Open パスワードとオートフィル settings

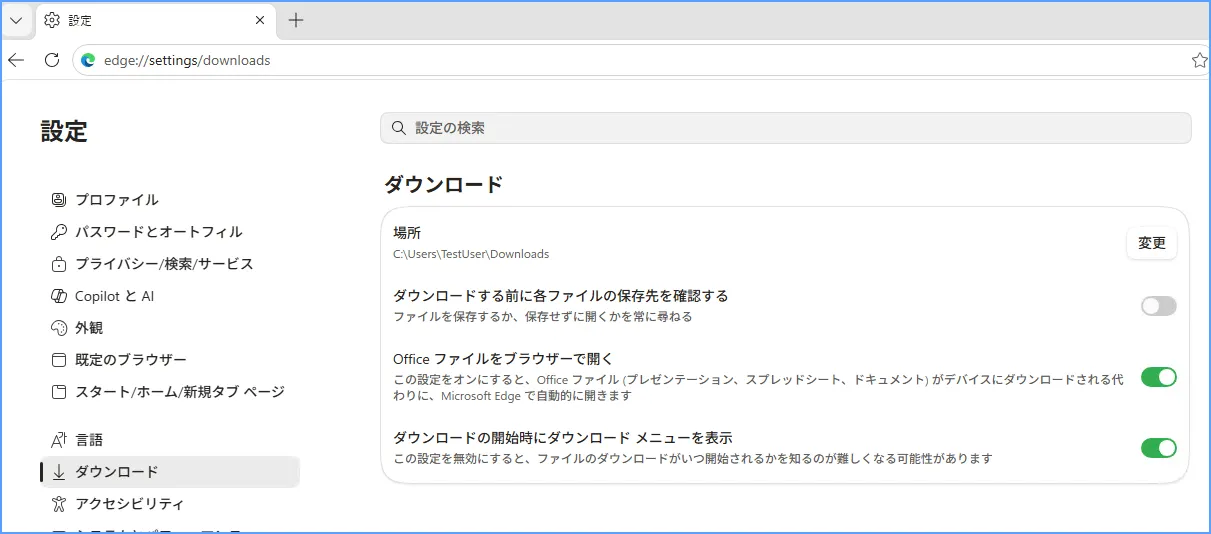170,232
